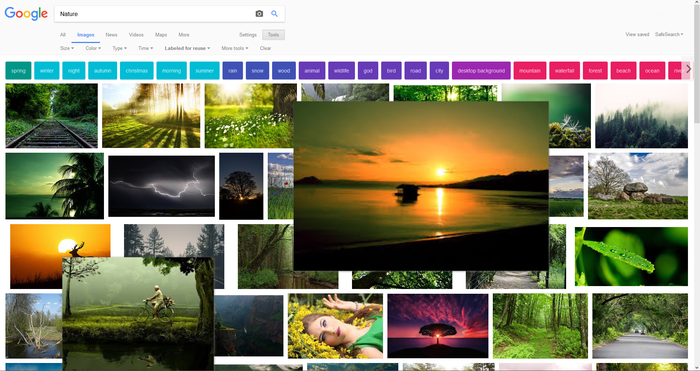The image size is (700, 371).
Task: Open the sunbeams through forest thumbnail
Action: pos(151,116)
